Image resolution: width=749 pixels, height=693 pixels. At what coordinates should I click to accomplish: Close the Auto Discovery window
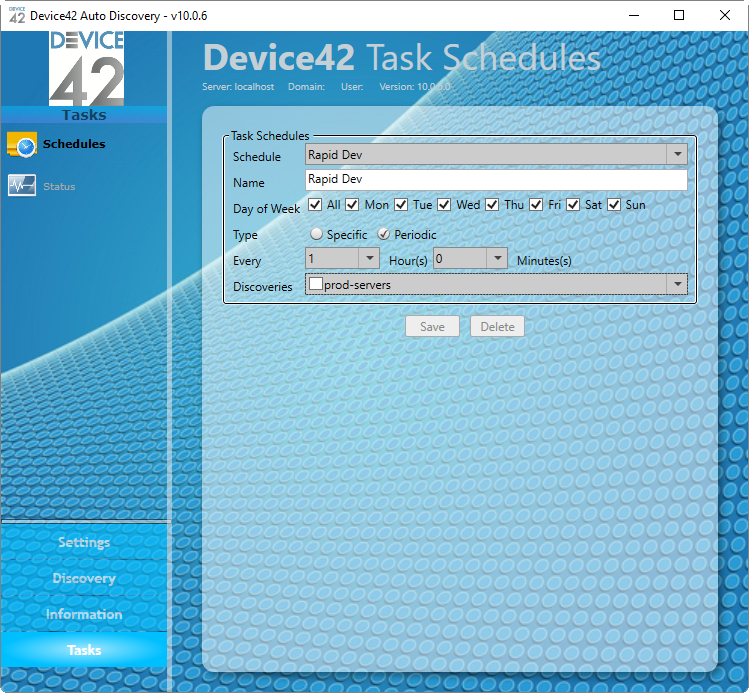(725, 15)
